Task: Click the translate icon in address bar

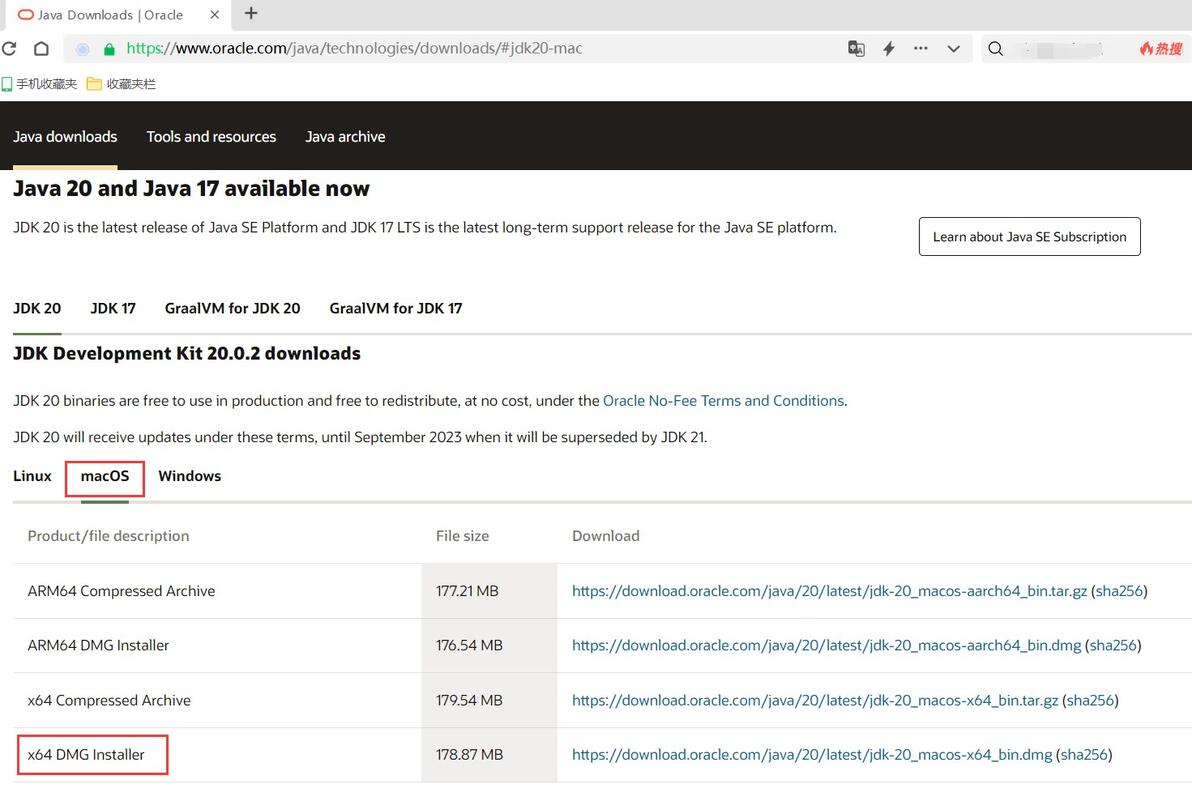Action: (x=856, y=48)
